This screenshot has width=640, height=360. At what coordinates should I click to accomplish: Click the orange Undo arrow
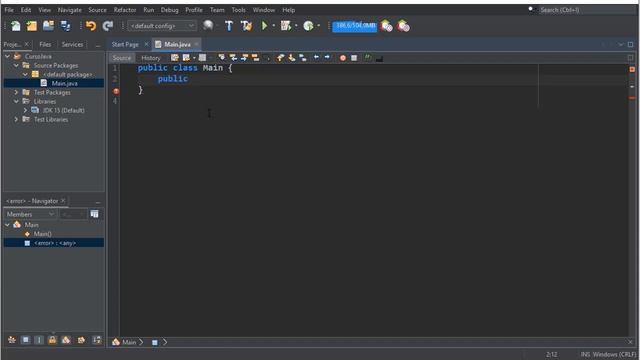pos(91,26)
